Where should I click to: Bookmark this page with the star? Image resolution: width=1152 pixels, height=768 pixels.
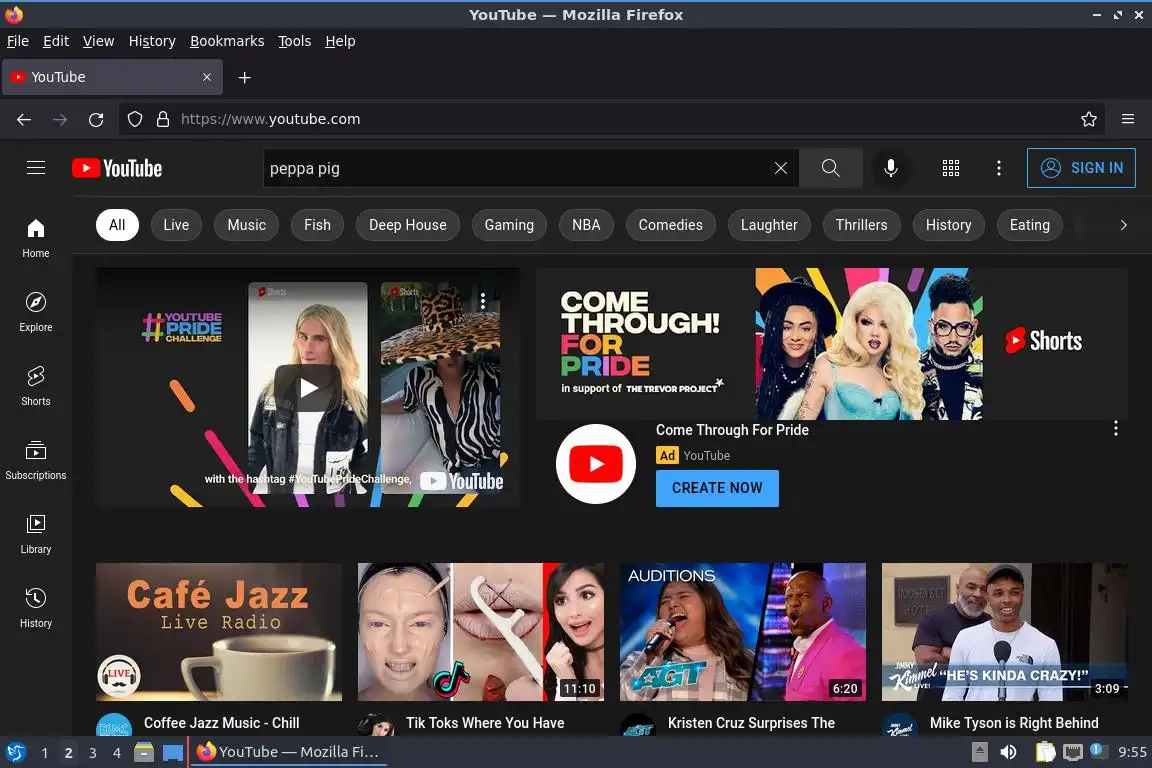1089,119
